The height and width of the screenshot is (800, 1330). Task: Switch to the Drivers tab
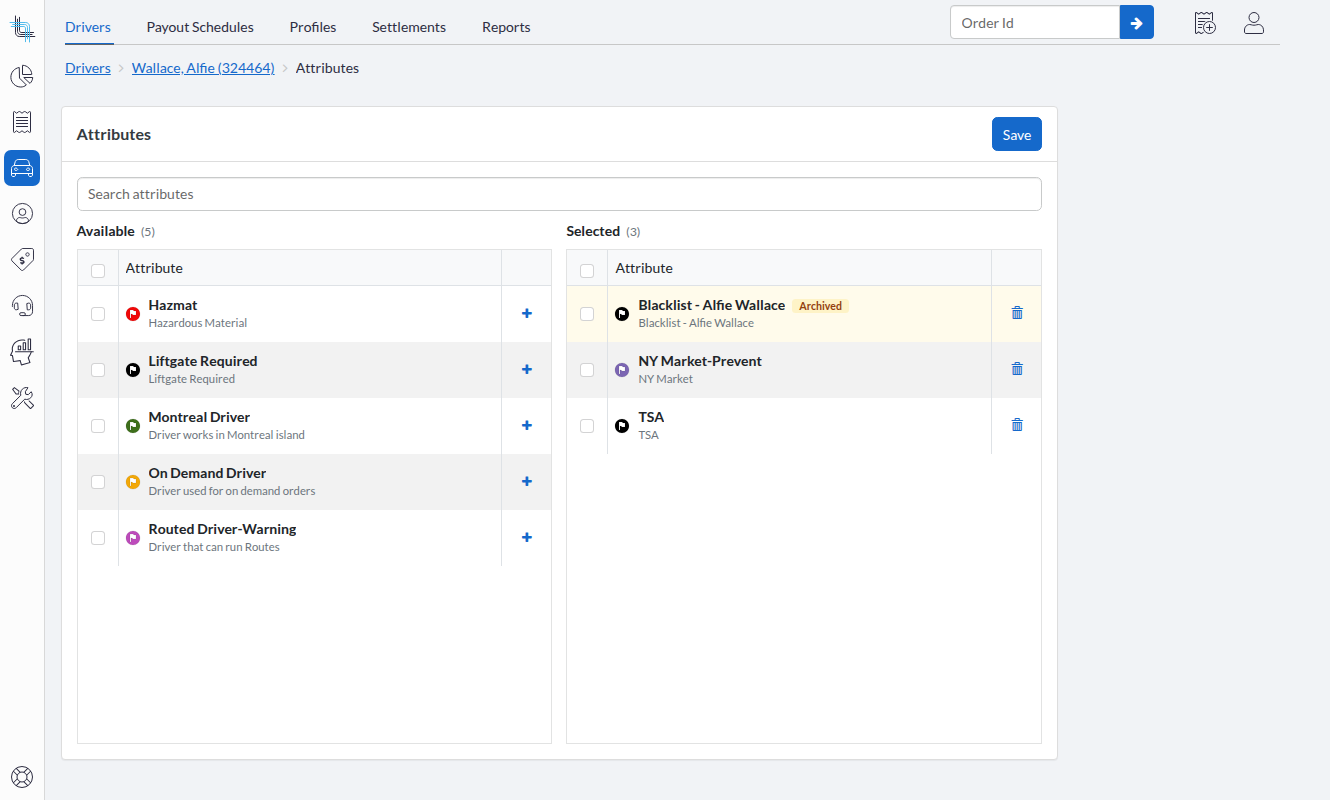click(x=88, y=27)
